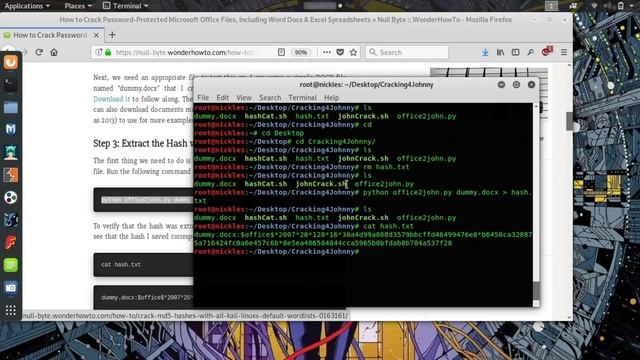
Task: Bookmark this page with star icon
Action: point(353,52)
